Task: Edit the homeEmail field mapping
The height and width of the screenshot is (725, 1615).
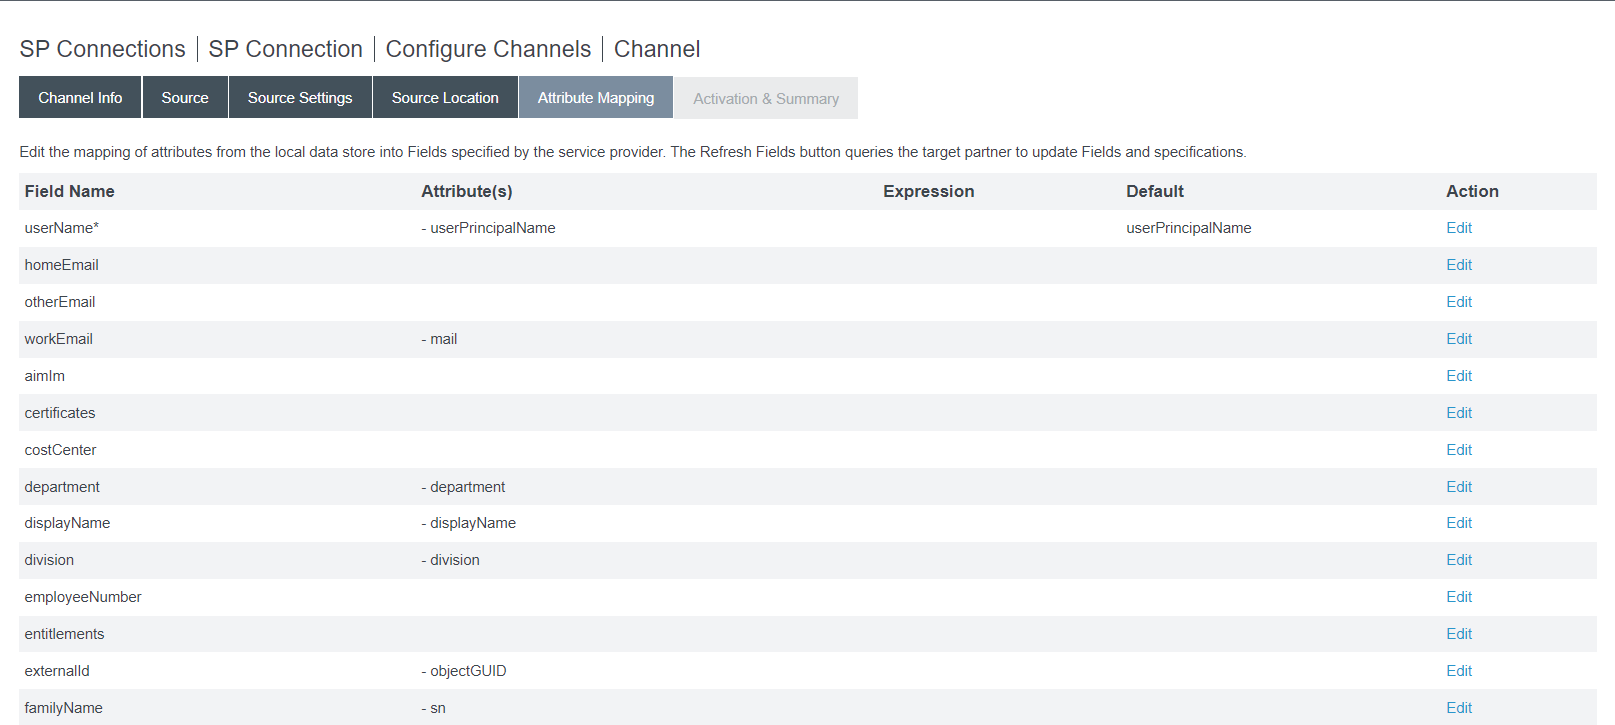Action: coord(1459,265)
